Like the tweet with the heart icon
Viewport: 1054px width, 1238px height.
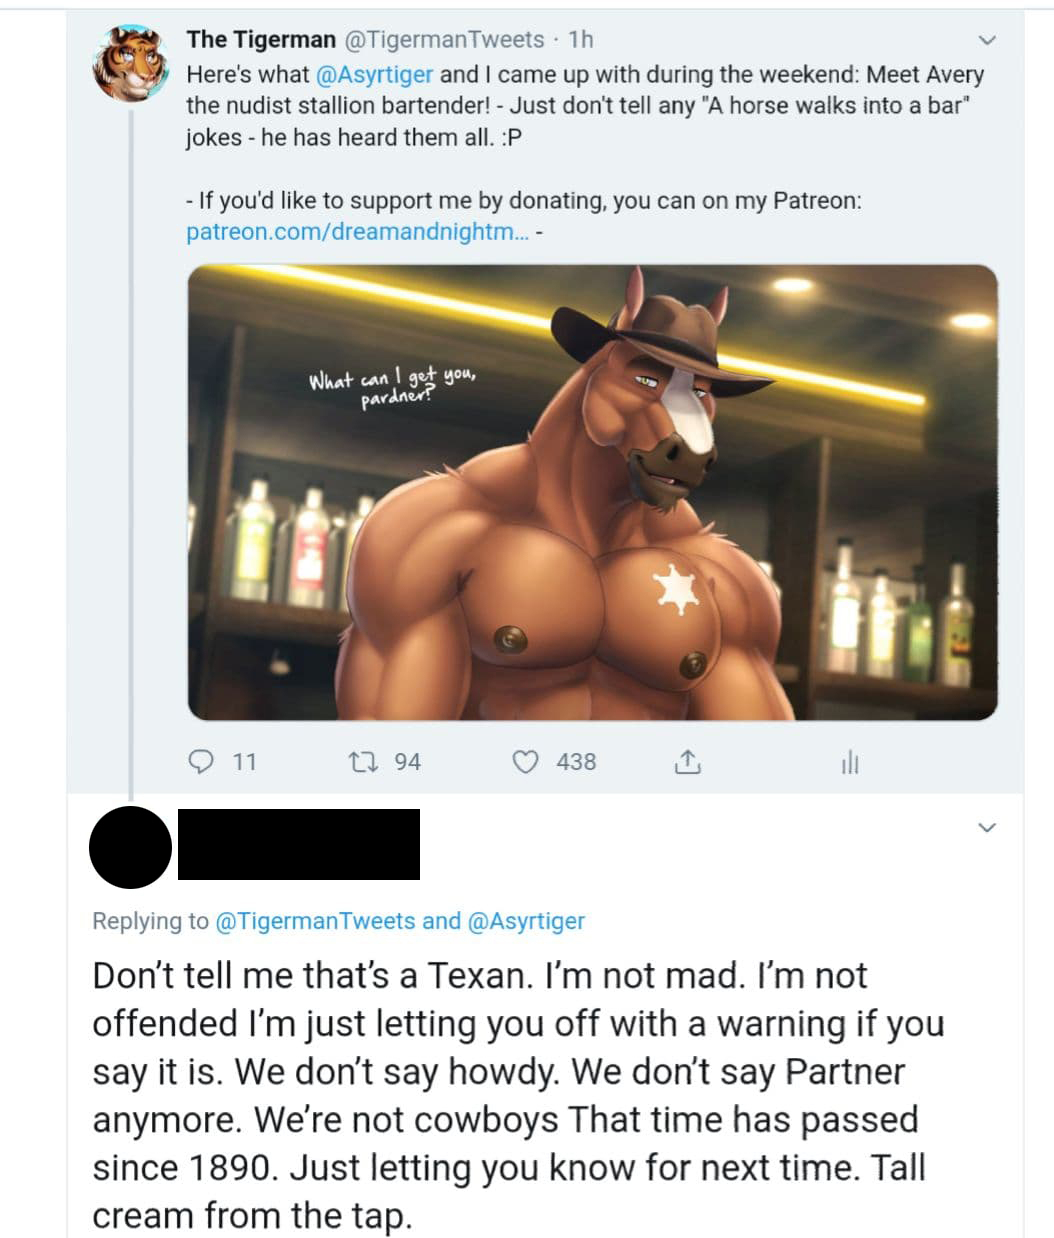pos(526,762)
